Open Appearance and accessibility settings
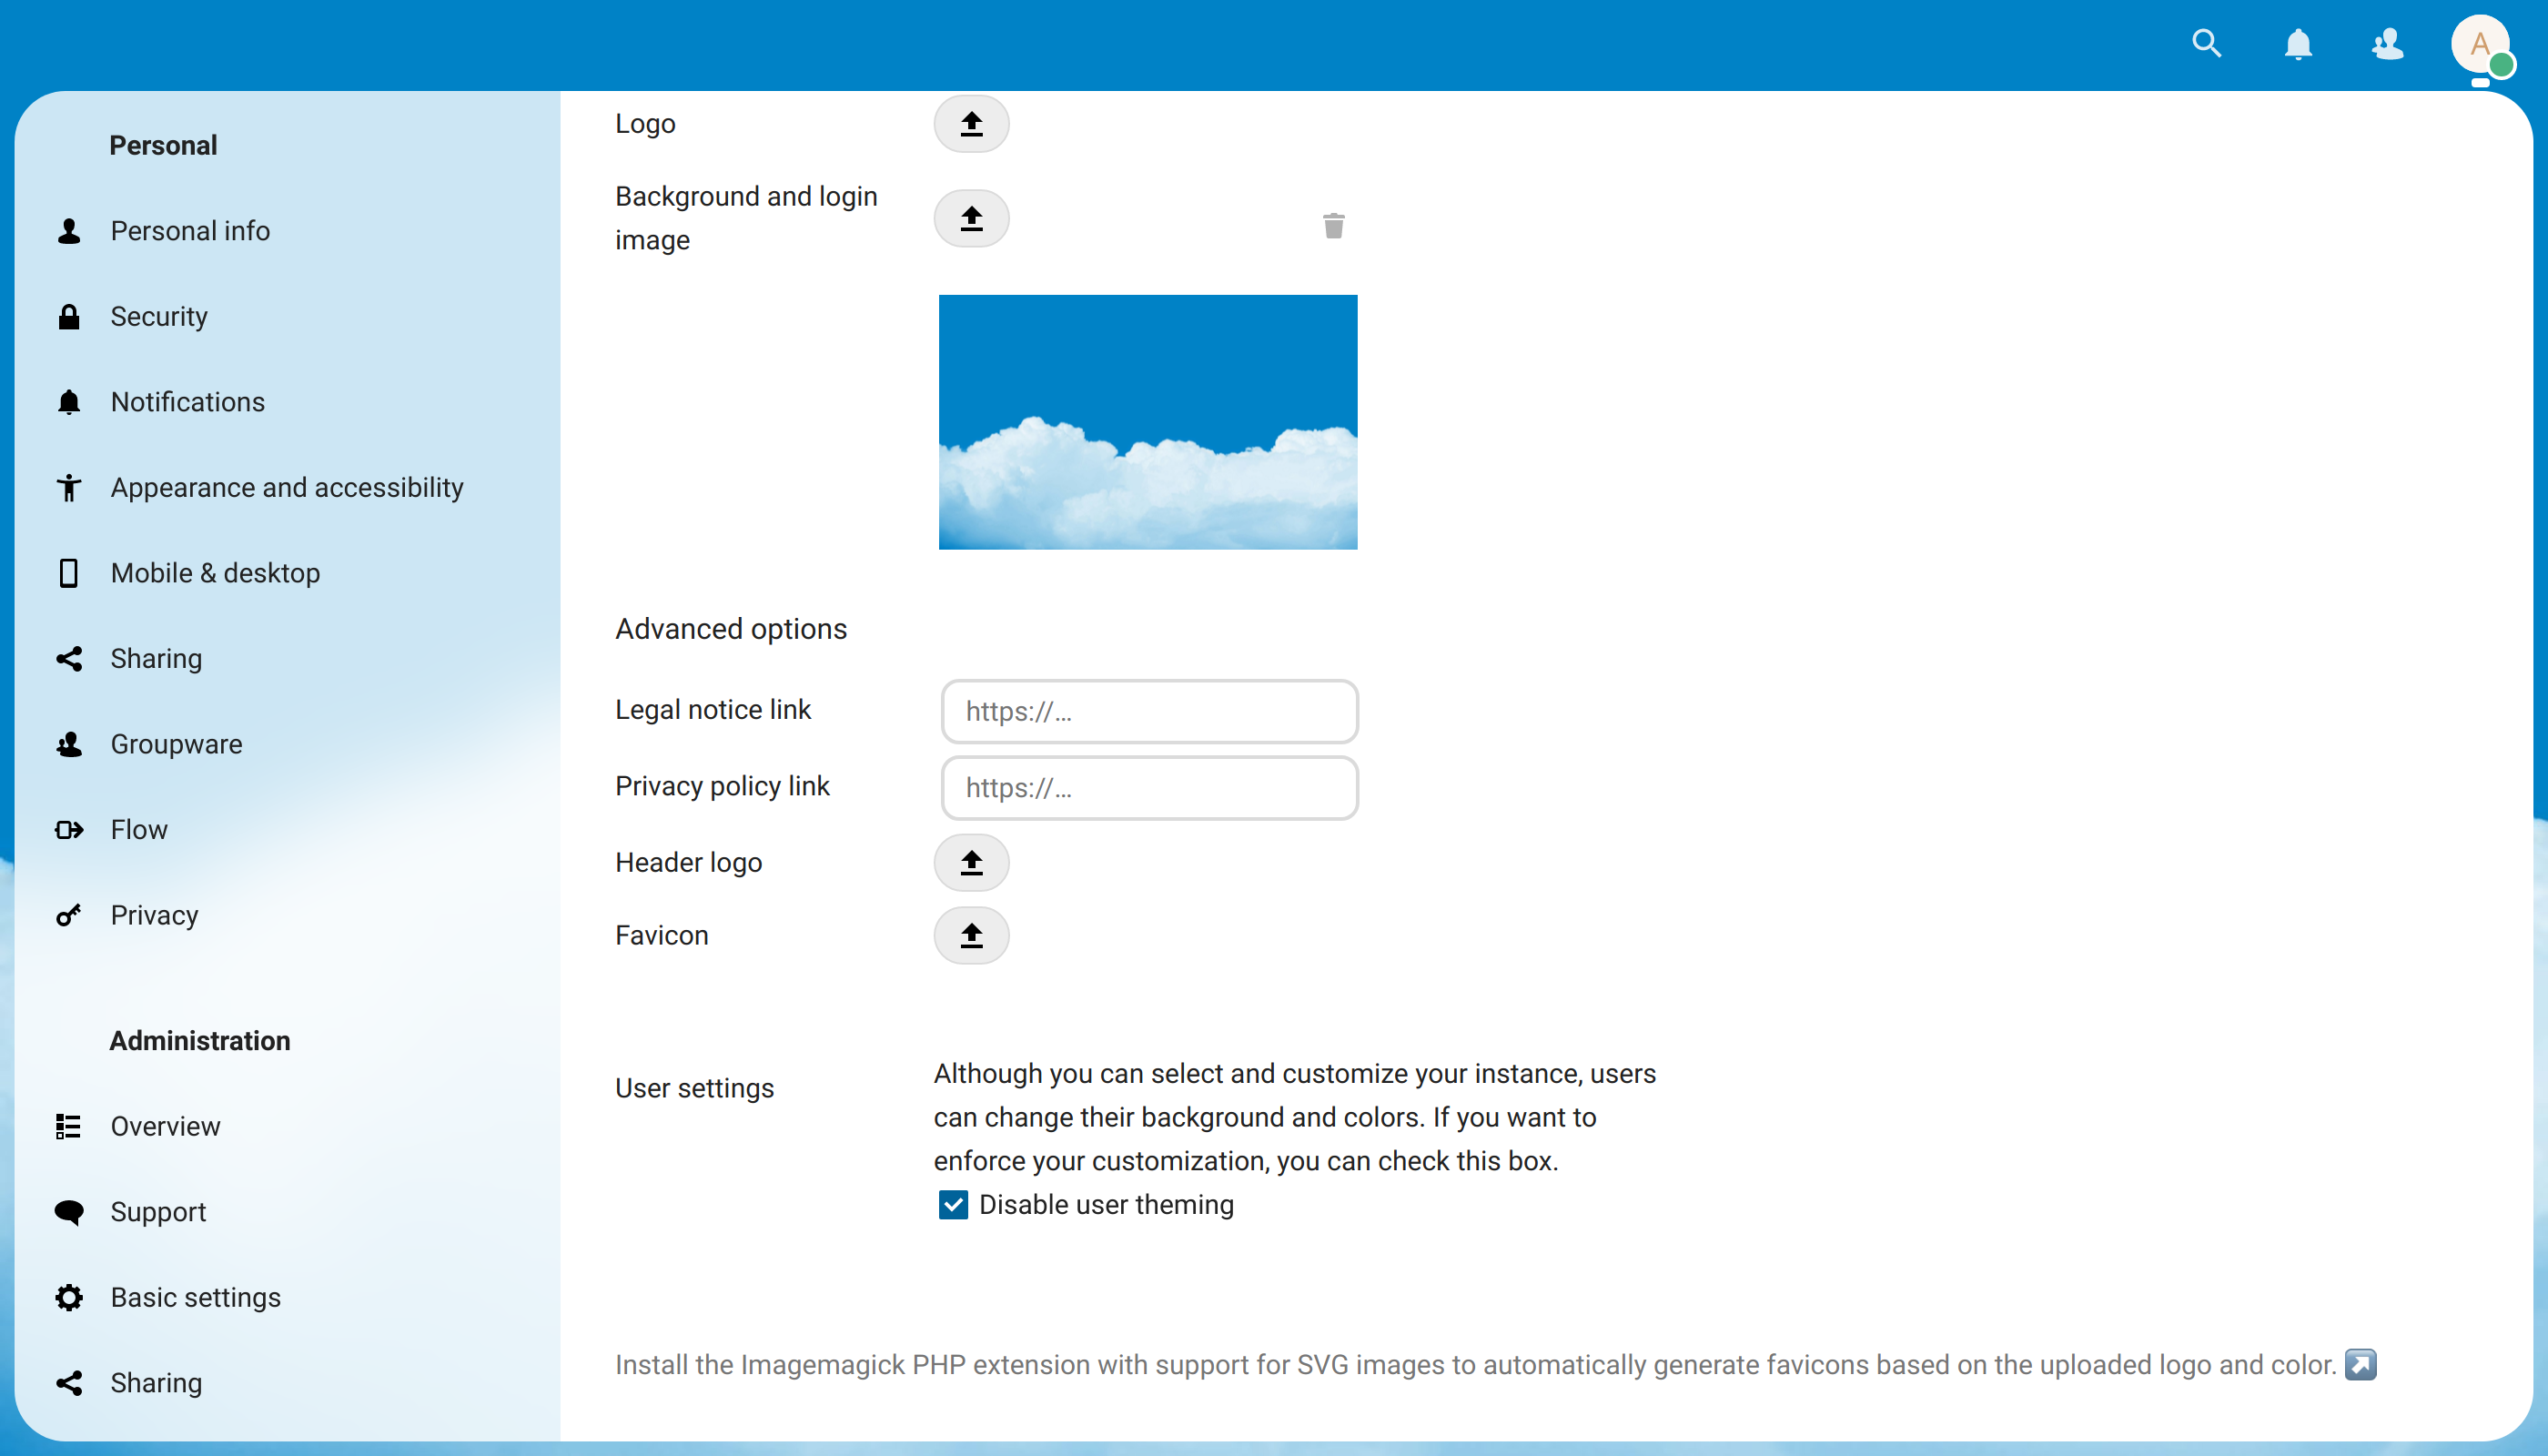Viewport: 2548px width, 1456px height. pyautogui.click(x=286, y=487)
